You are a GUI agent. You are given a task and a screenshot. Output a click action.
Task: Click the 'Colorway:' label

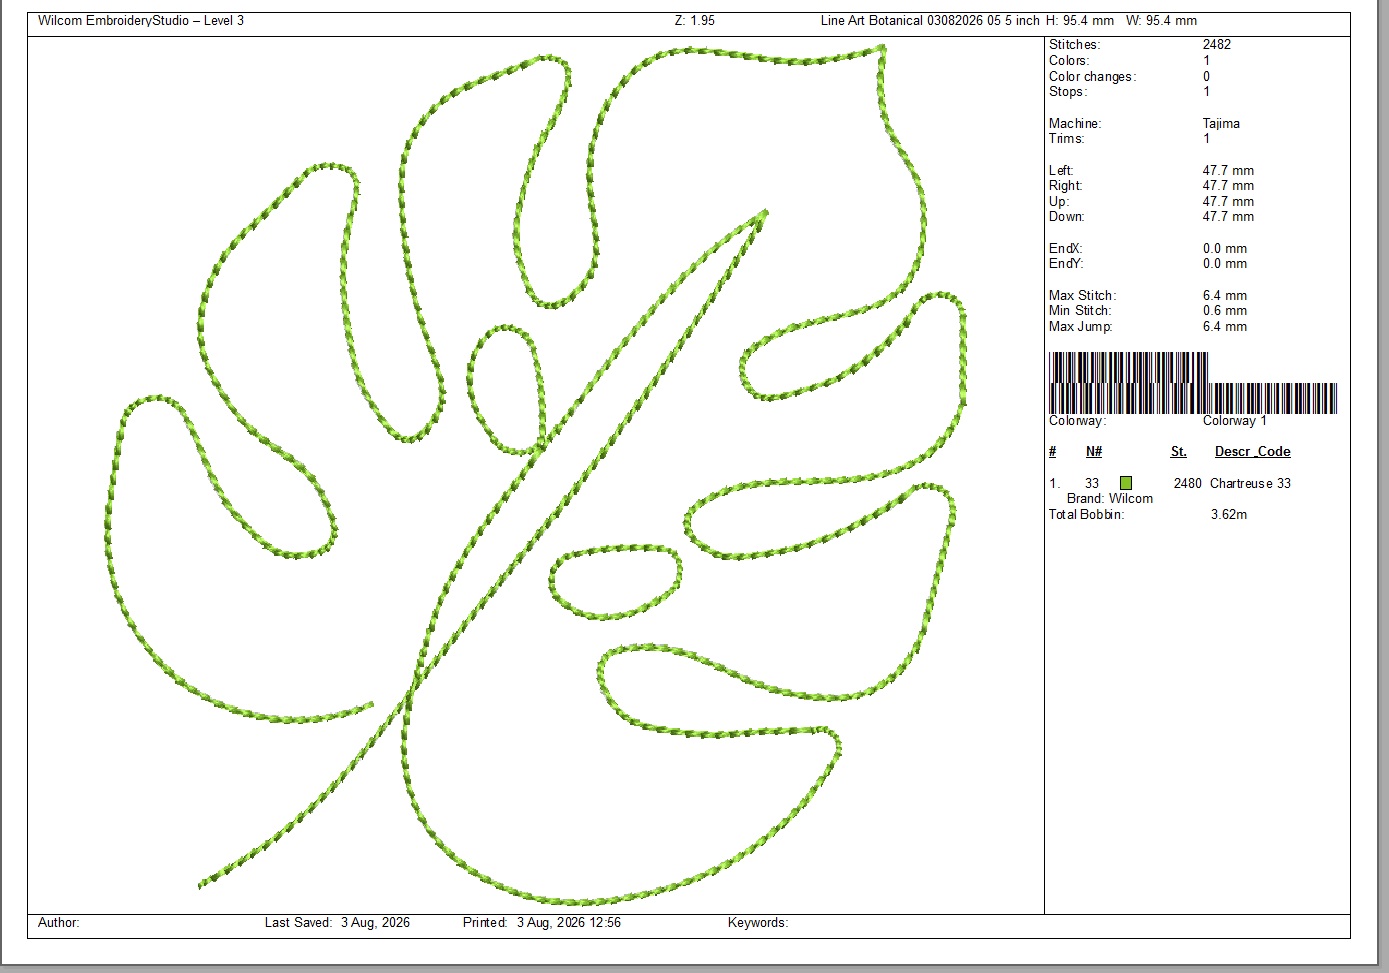(x=1077, y=420)
